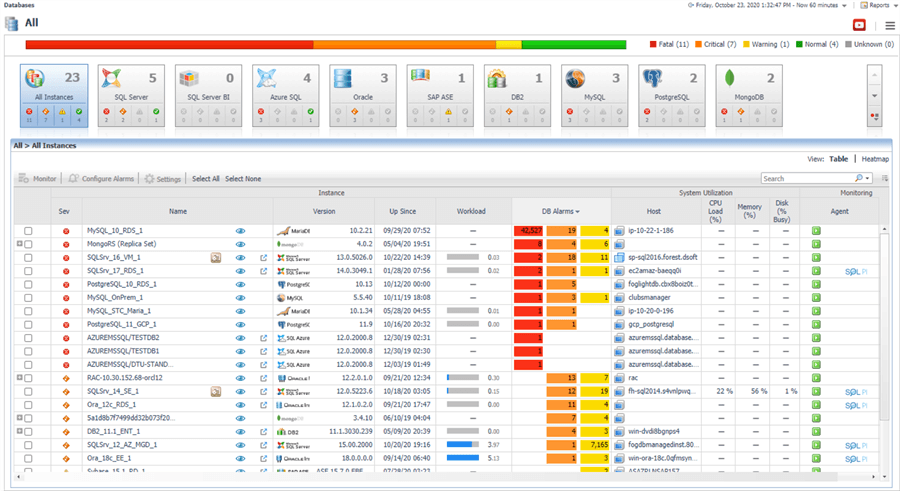The width and height of the screenshot is (900, 491).
Task: Check the box for MySQL_OnPrem_1
Action: (28, 298)
